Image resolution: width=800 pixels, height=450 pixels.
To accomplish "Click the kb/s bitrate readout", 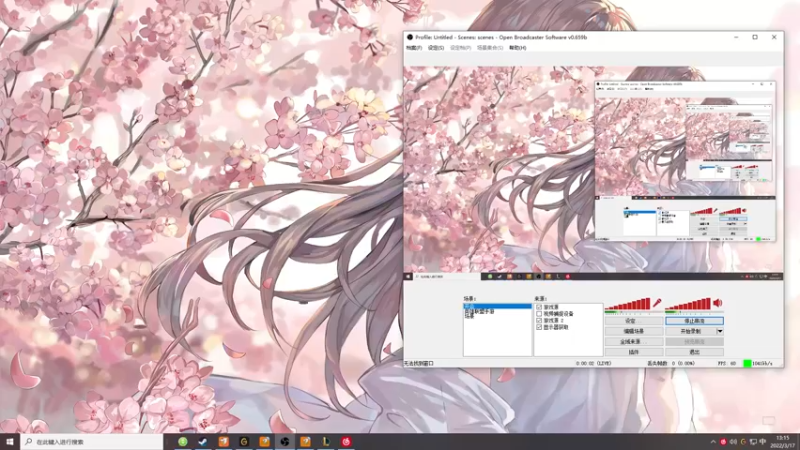I will (x=762, y=363).
